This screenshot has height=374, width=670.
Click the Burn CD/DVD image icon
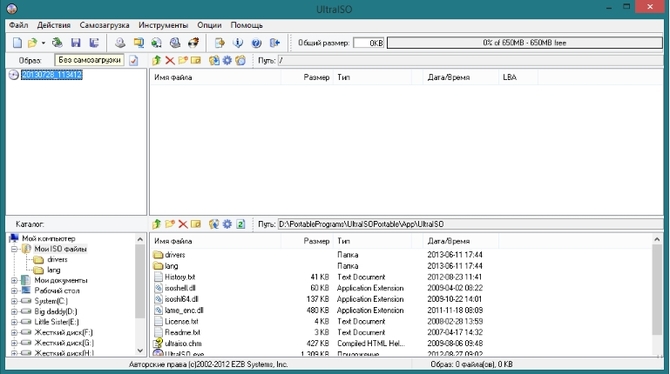pyautogui.click(x=194, y=43)
